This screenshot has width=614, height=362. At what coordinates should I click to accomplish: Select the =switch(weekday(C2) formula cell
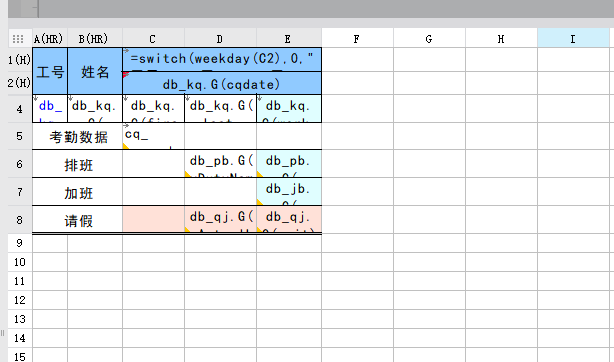[x=222, y=60]
